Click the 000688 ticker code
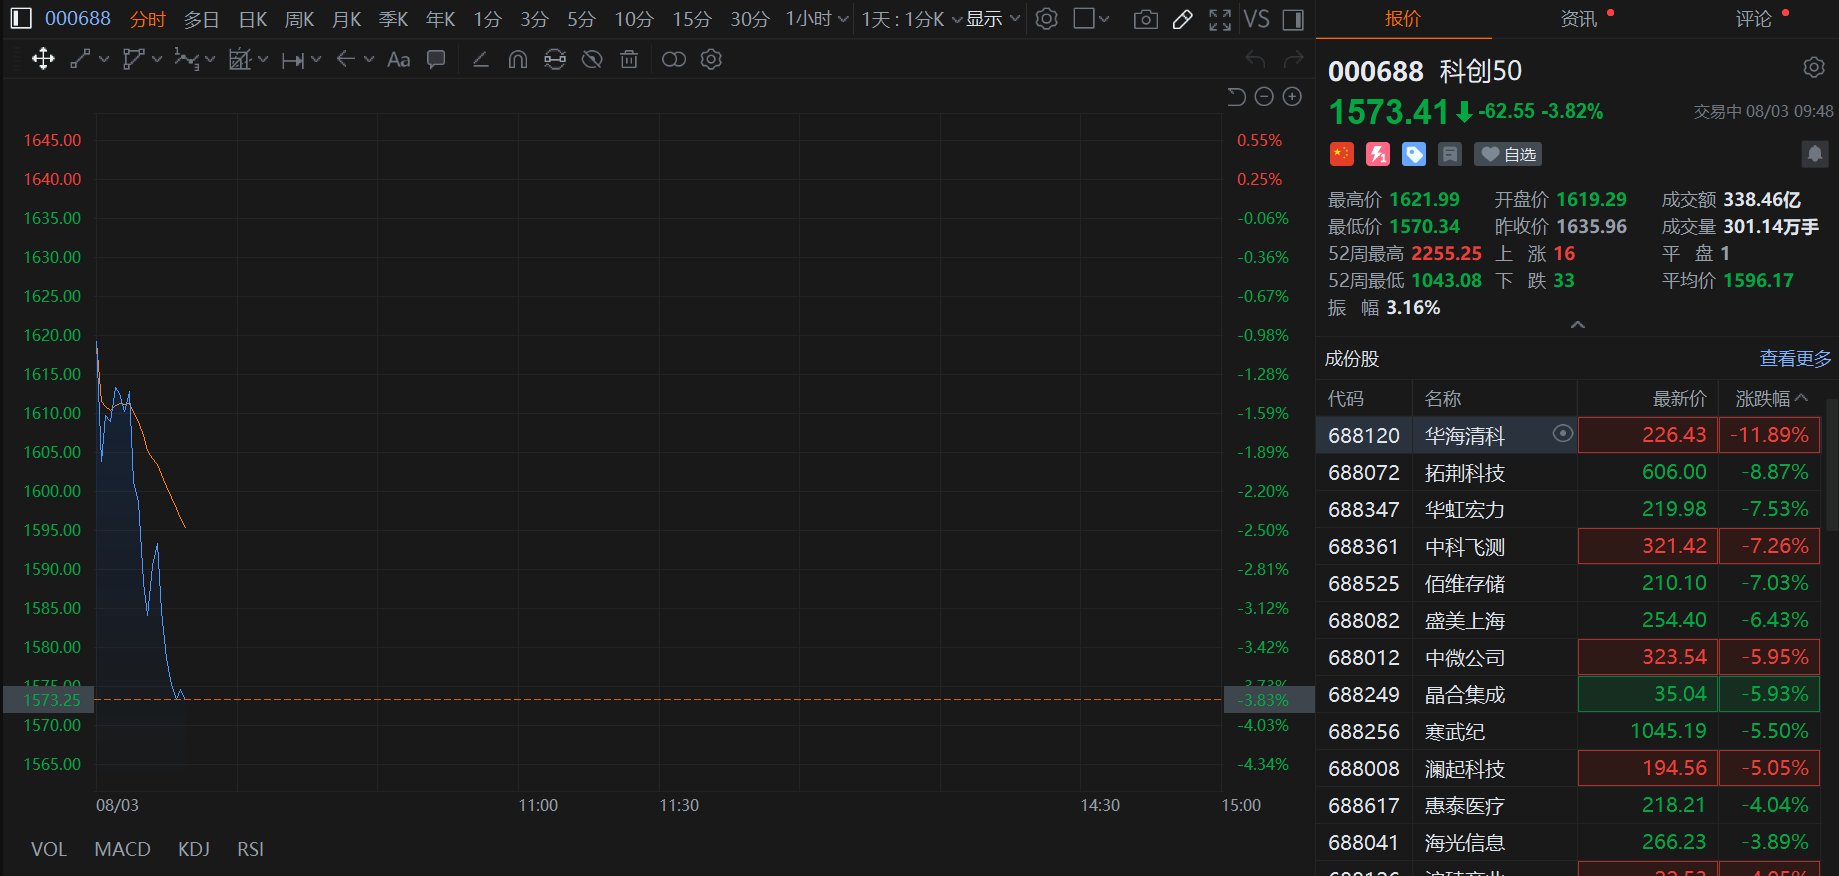 (x=78, y=19)
